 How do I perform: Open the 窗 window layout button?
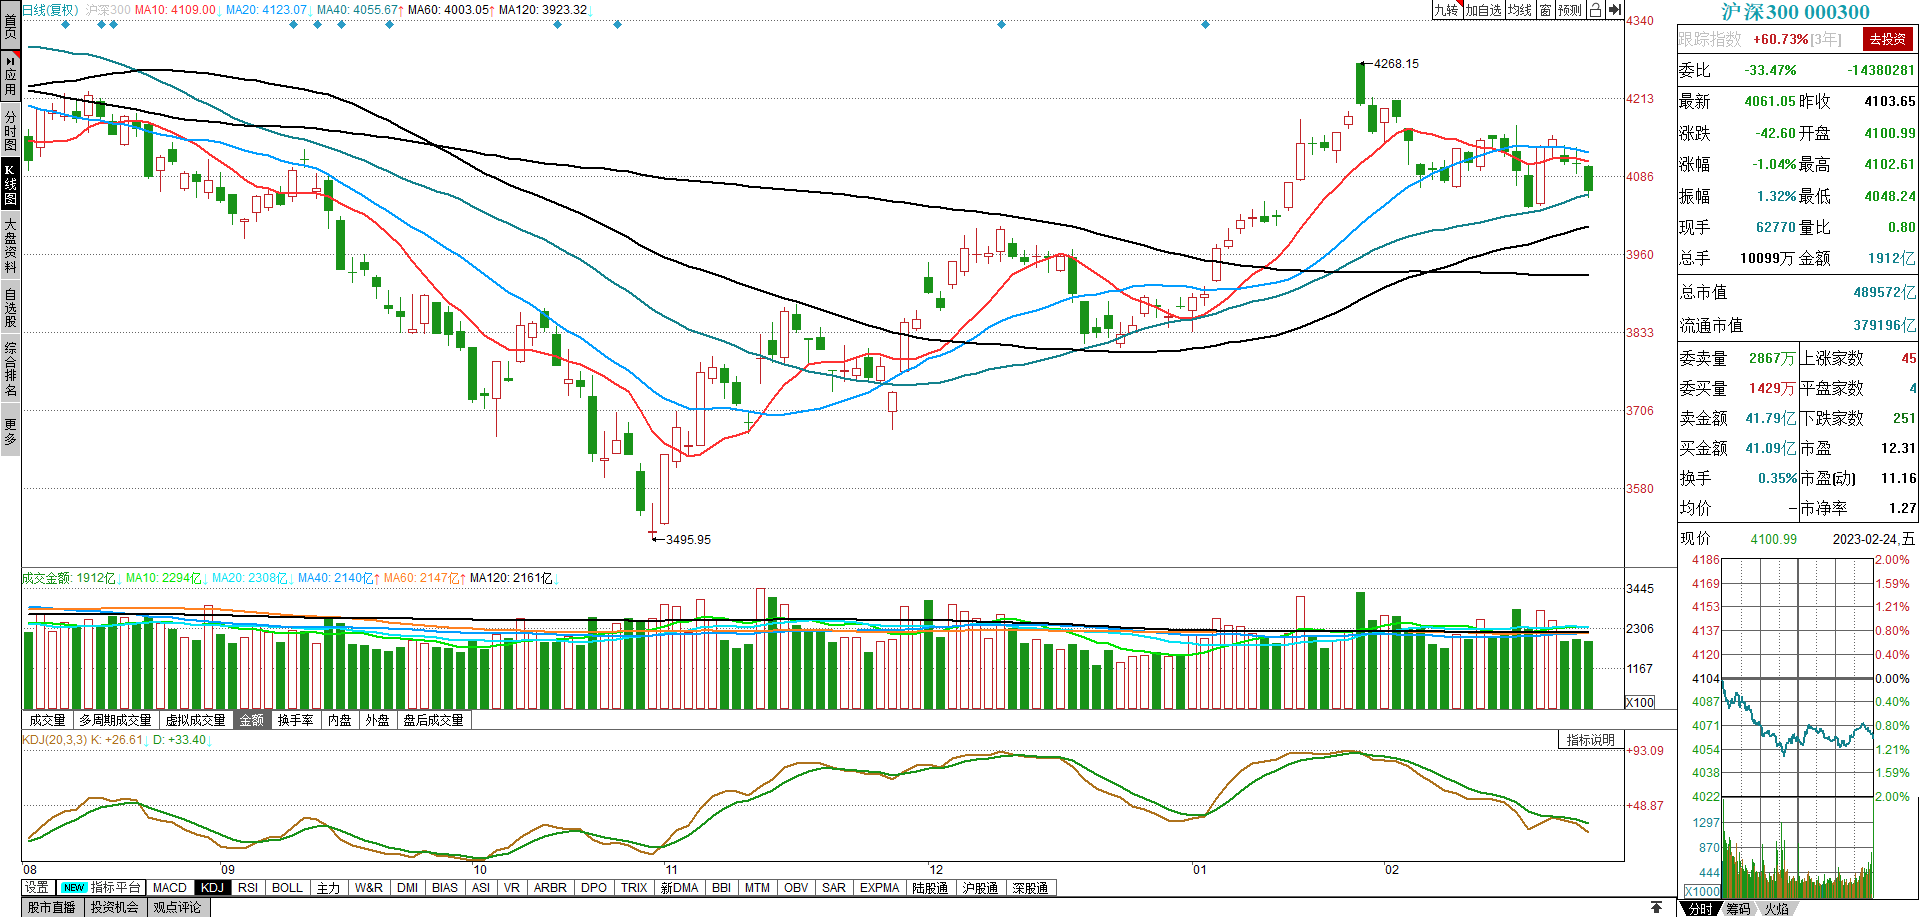click(x=1545, y=10)
